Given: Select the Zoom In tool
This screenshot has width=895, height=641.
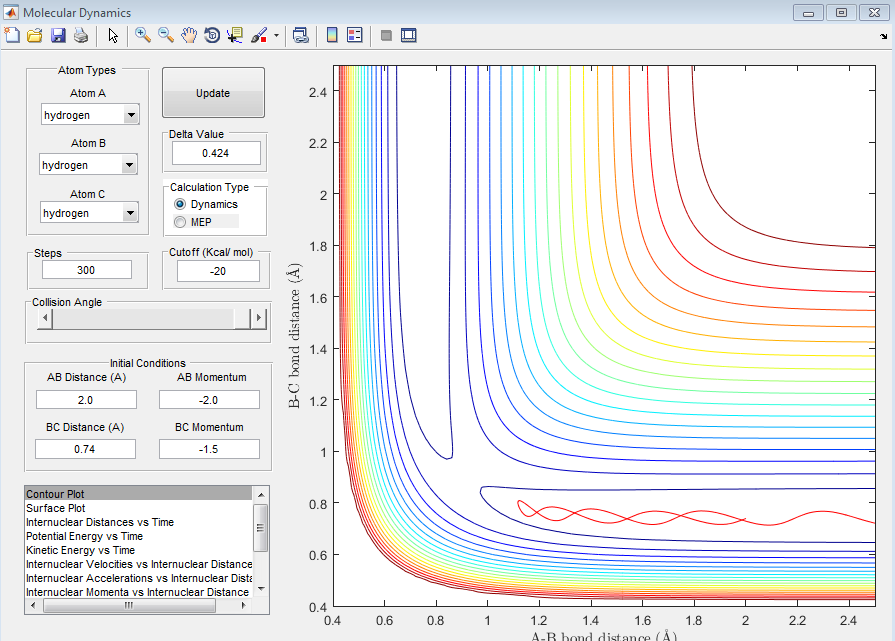Looking at the screenshot, I should coord(143,35).
